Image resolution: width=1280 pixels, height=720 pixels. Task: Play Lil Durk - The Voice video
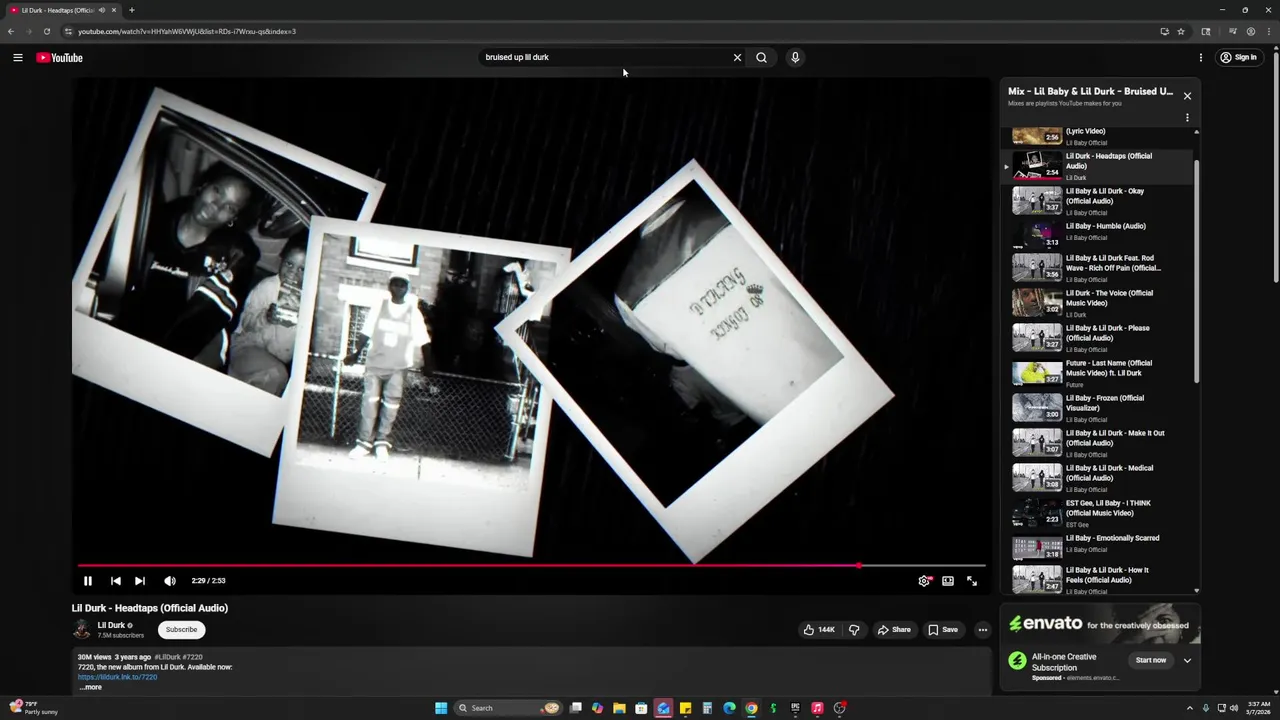(x=1099, y=303)
